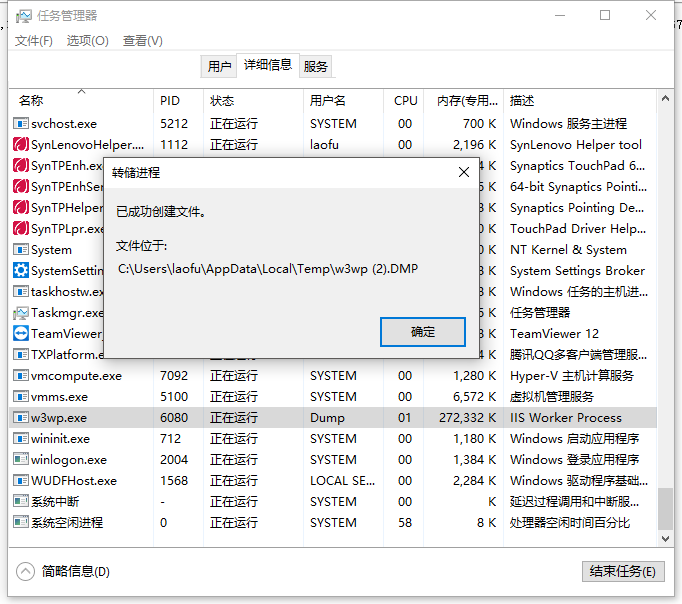Screen dimensions: 682x604
Task: Click the w3wp.exe process icon
Action: (20, 417)
